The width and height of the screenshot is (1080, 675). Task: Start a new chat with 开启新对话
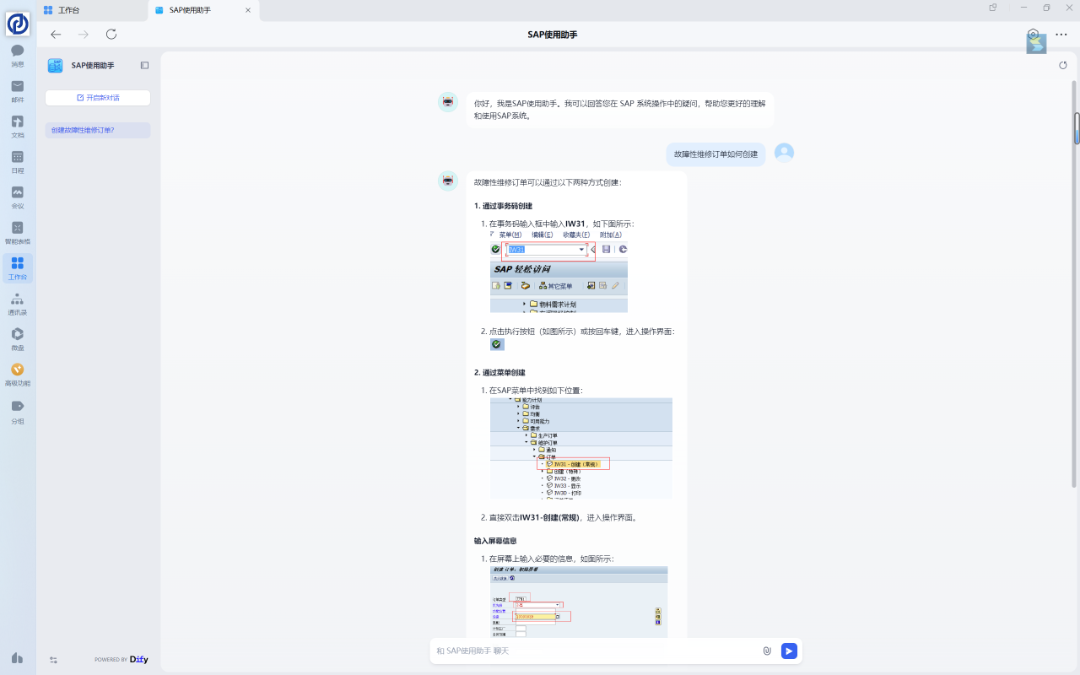pos(98,98)
